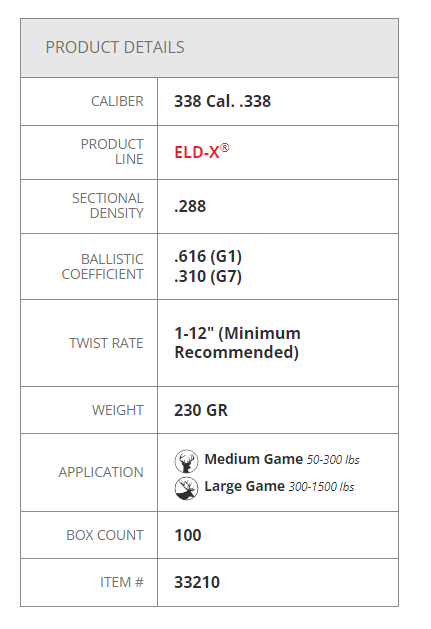This screenshot has width=431, height=629.
Task: Click the TWIST RATE label
Action: (106, 343)
